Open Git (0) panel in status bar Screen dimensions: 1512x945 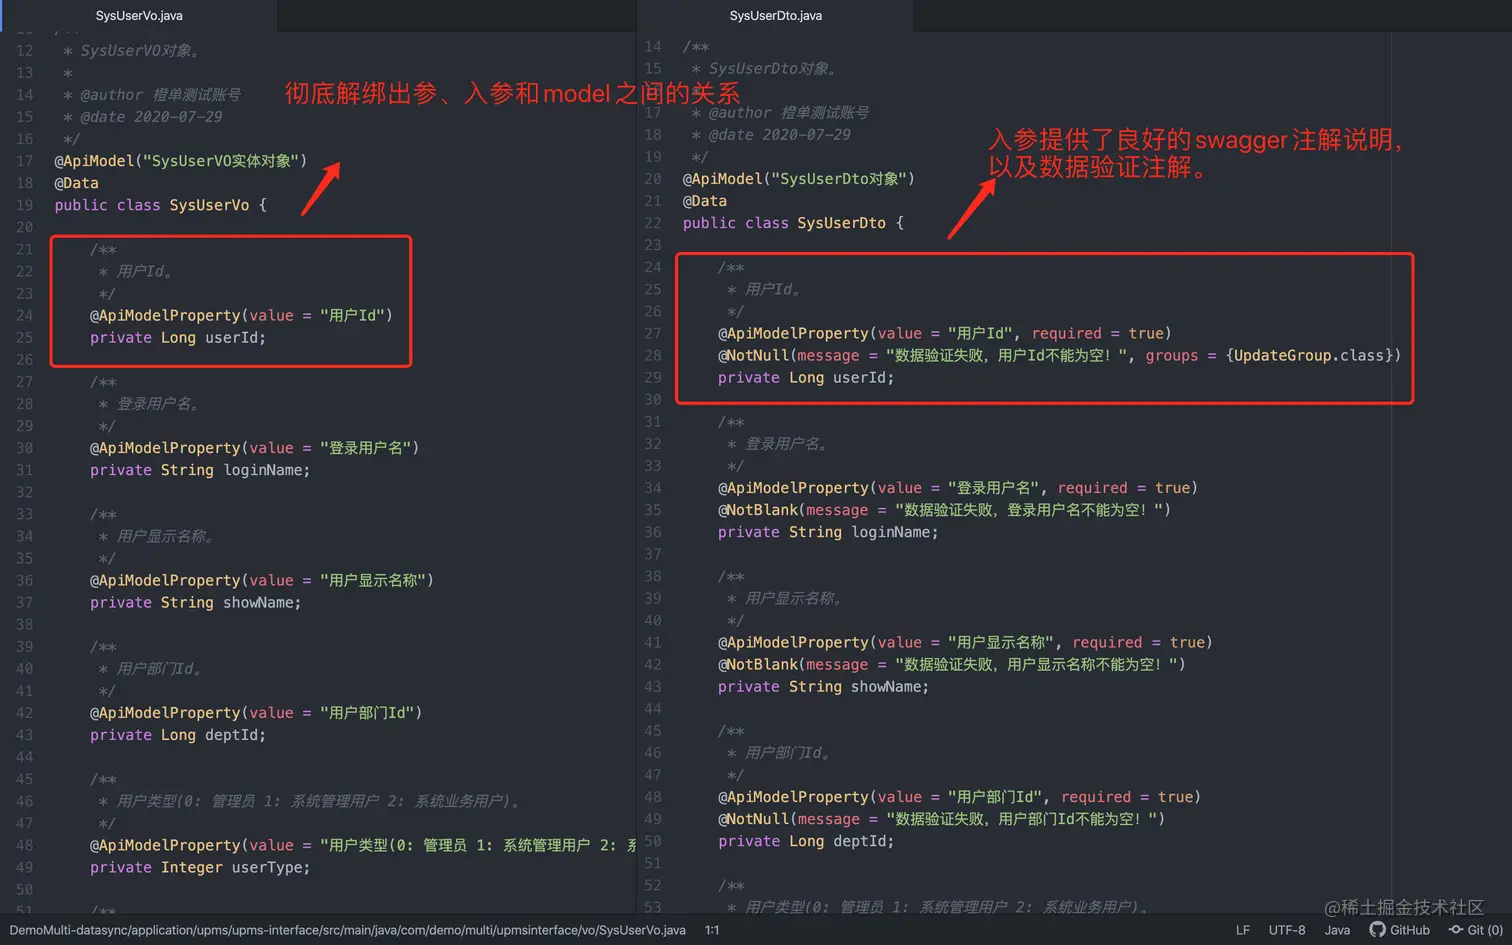pyautogui.click(x=1475, y=930)
